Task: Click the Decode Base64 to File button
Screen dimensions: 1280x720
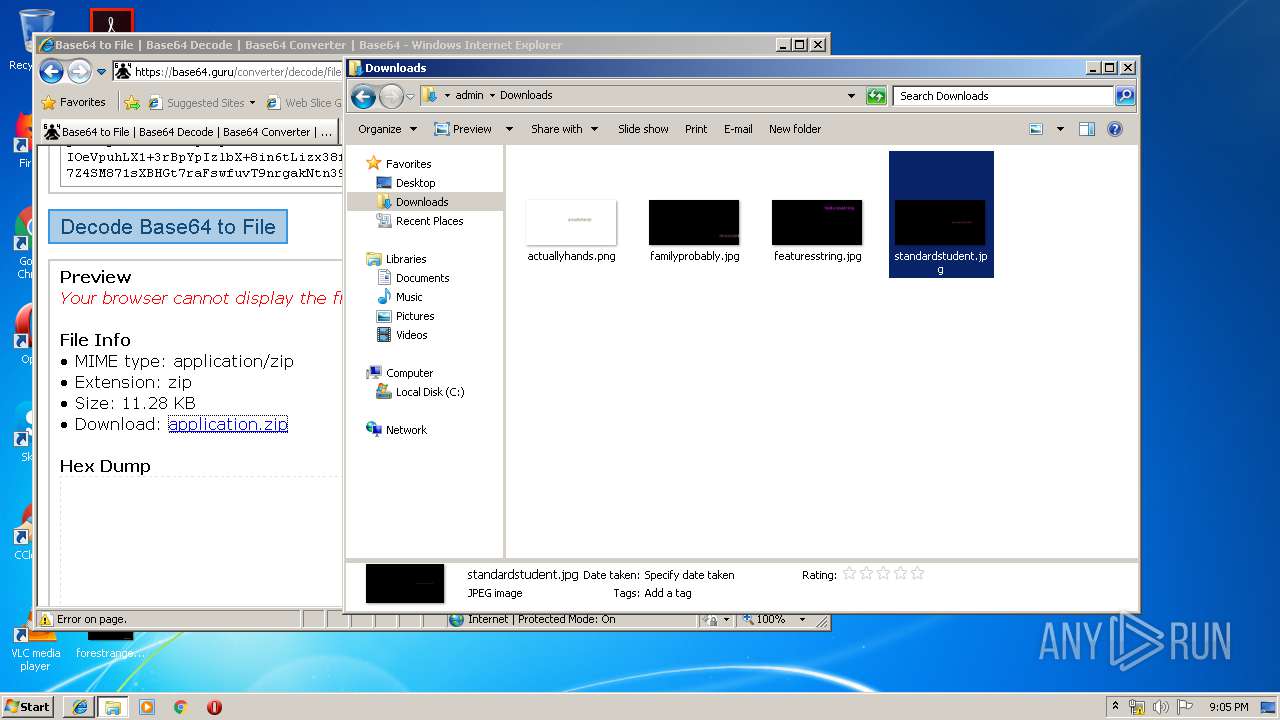Action: click(x=168, y=227)
